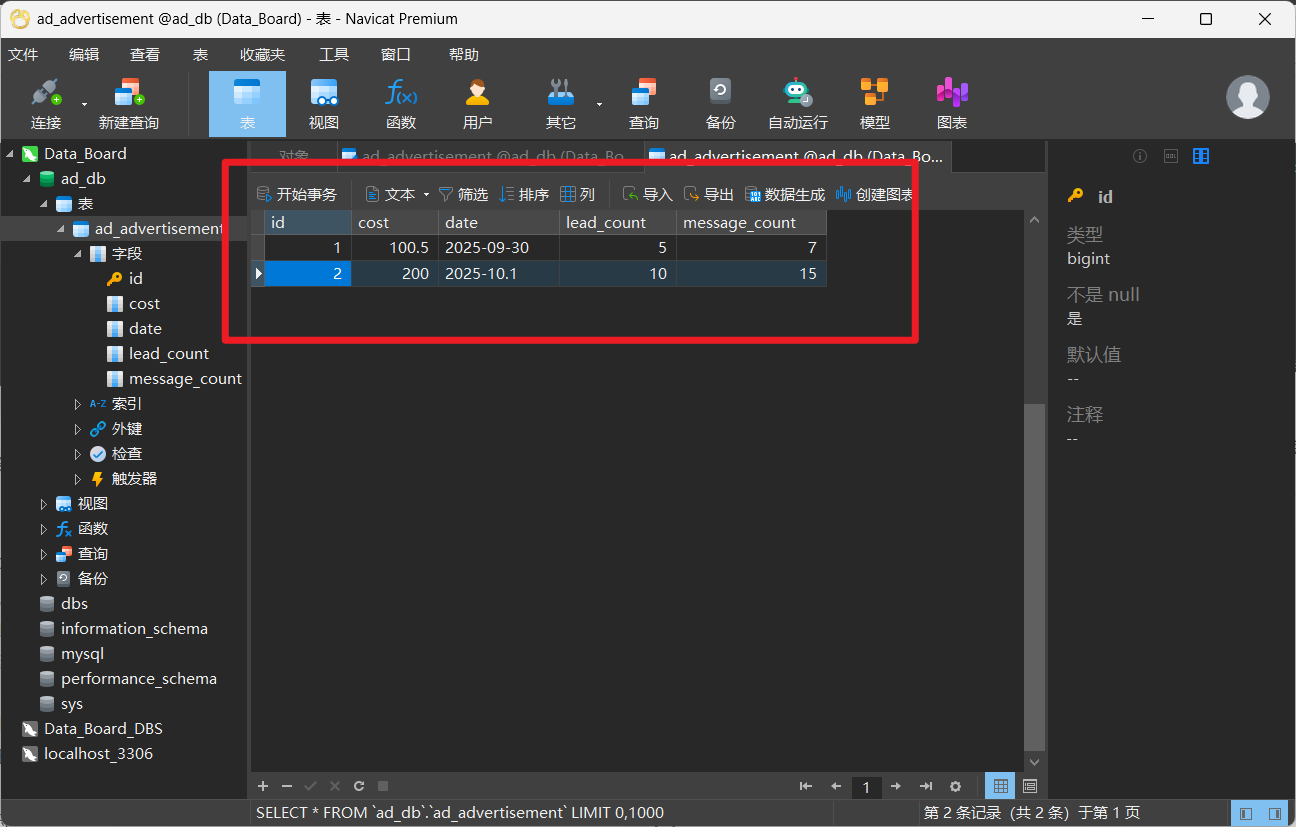Go to next page of records
The height and width of the screenshot is (827, 1296).
click(x=896, y=786)
